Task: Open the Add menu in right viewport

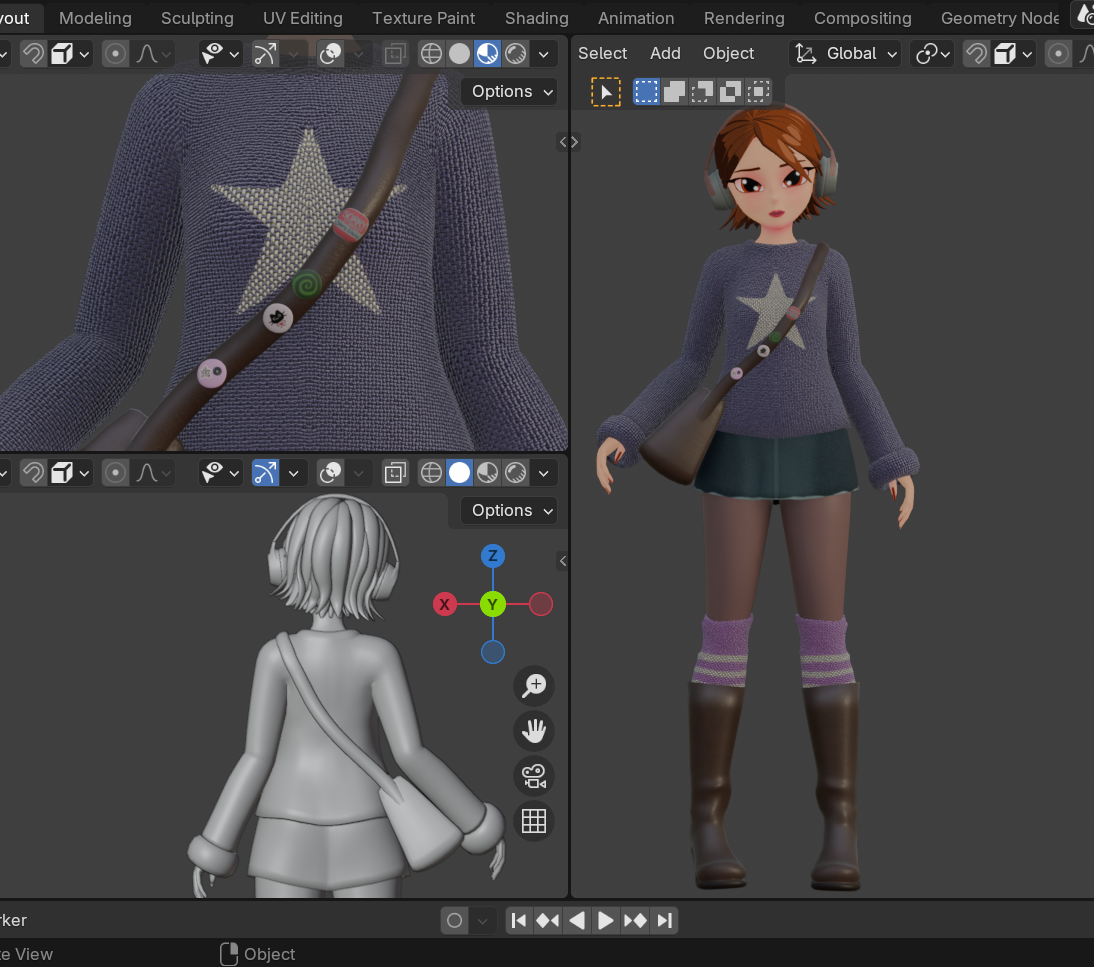Action: pos(665,53)
